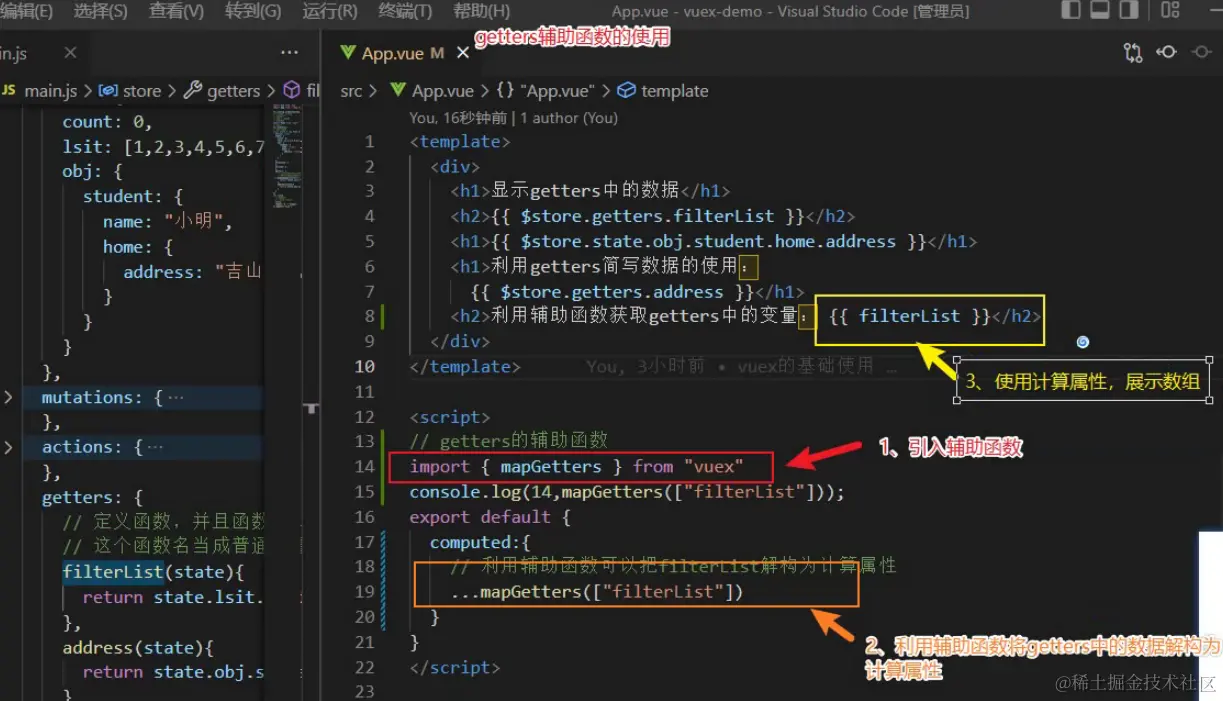Click the store variable icon in breadcrumb
The height and width of the screenshot is (701, 1223).
(108, 91)
